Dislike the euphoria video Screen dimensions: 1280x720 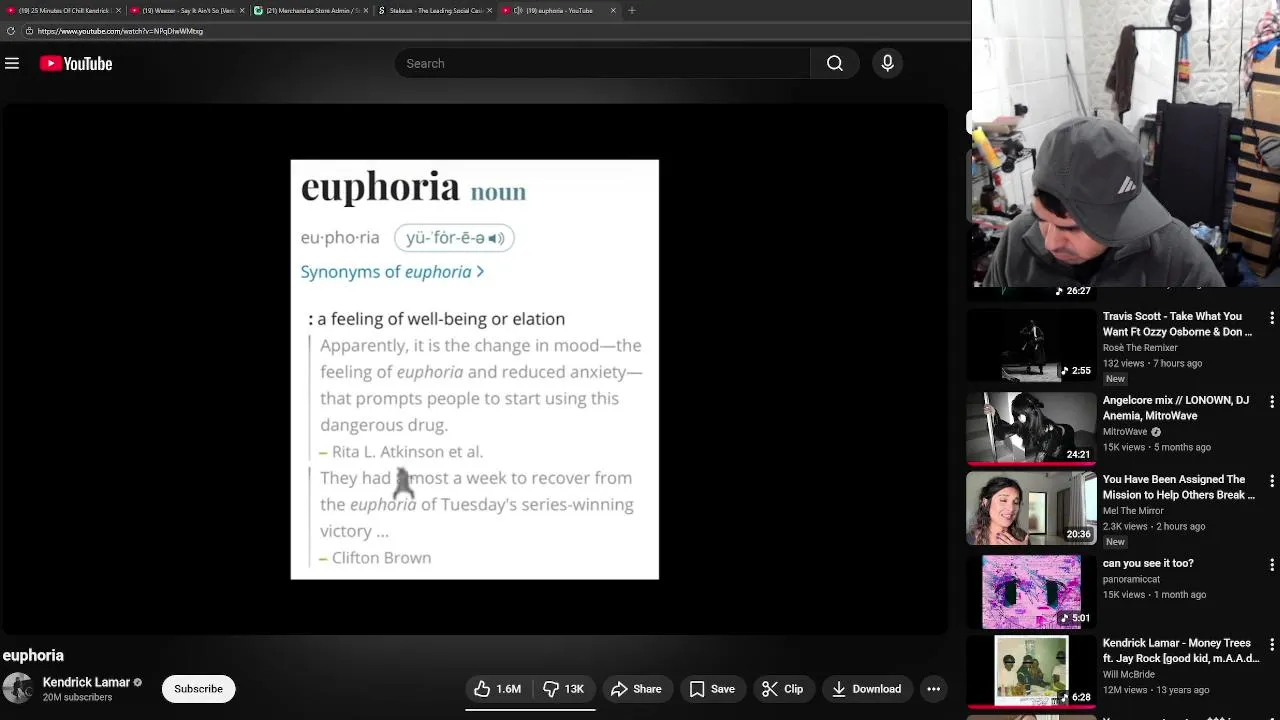[x=564, y=689]
